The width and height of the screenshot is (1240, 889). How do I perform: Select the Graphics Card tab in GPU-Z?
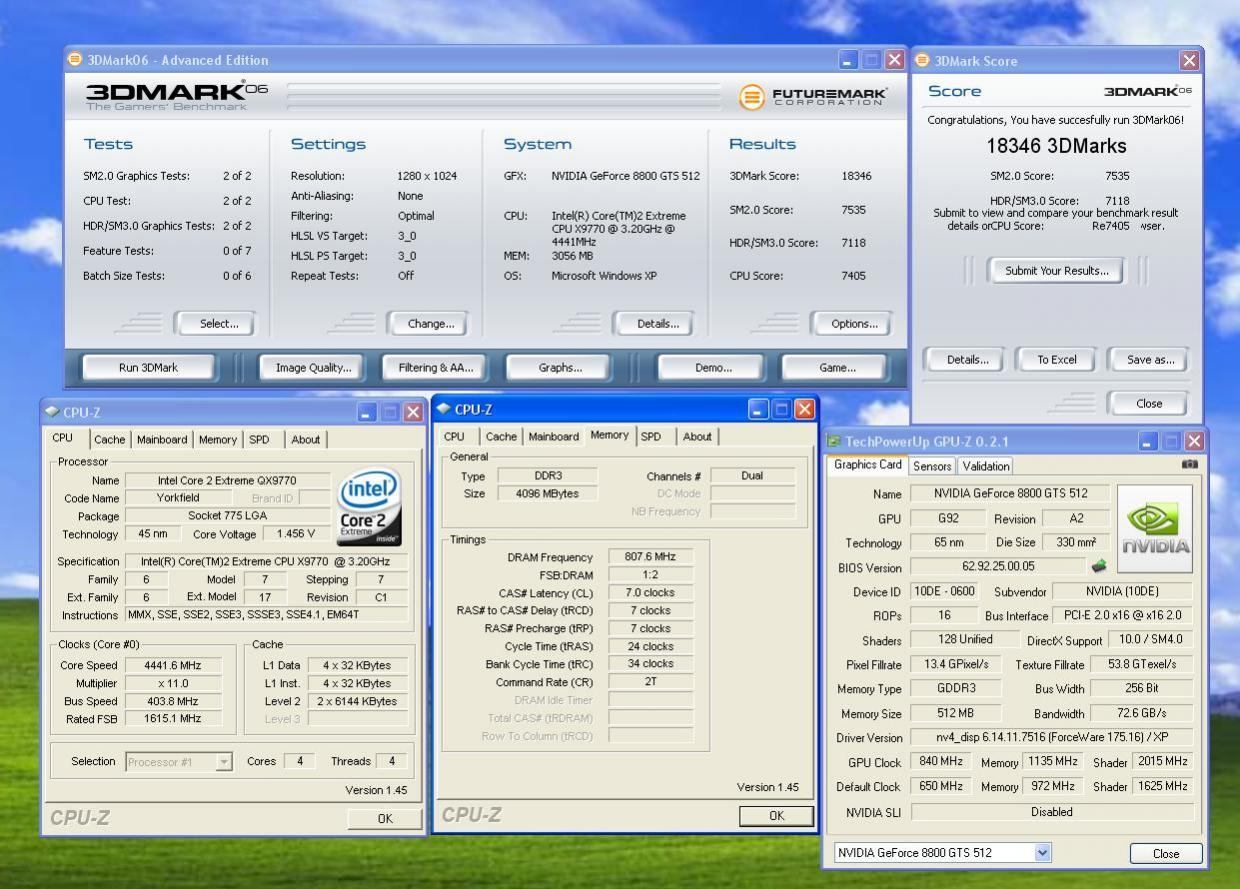pyautogui.click(x=868, y=465)
